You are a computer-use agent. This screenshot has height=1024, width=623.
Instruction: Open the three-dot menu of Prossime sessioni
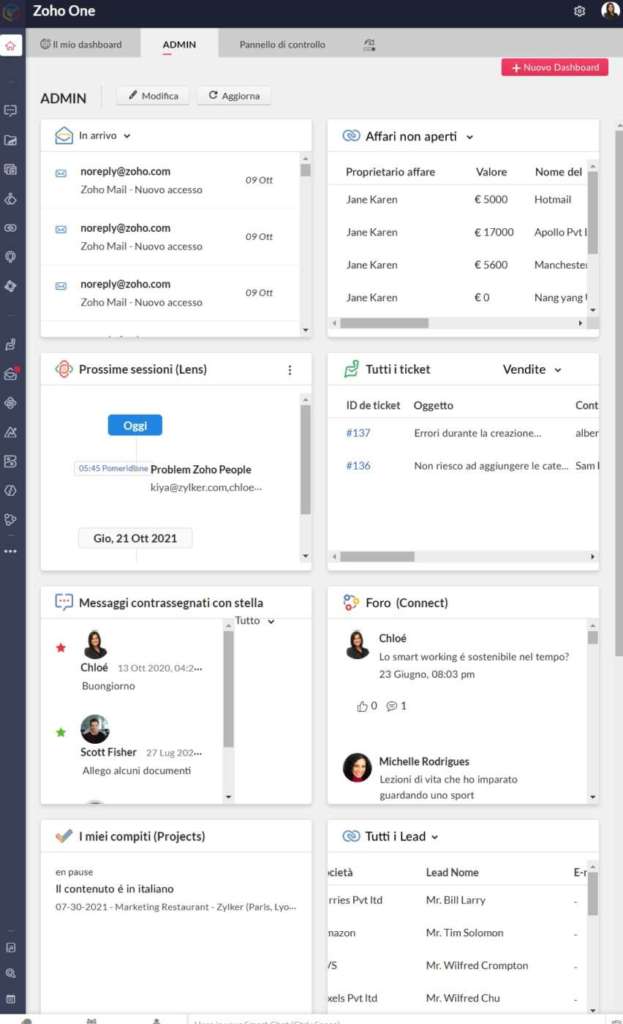point(290,370)
